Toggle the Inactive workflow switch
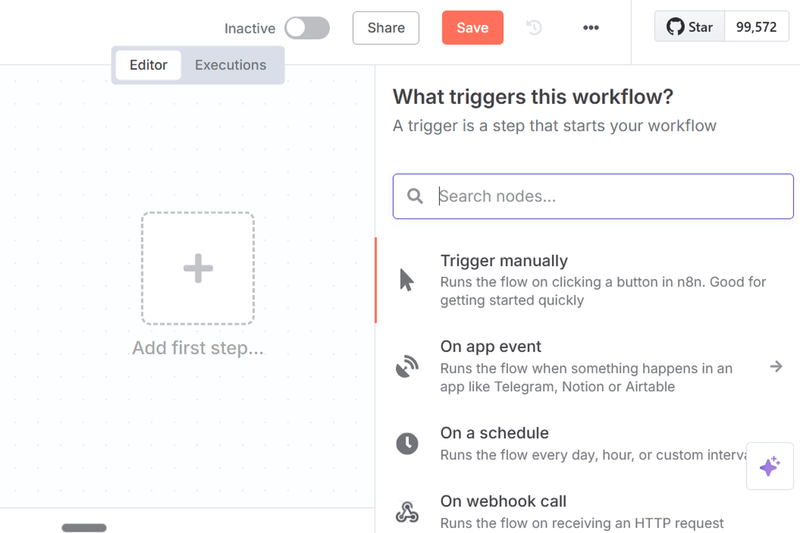The height and width of the screenshot is (533, 800). [x=306, y=28]
